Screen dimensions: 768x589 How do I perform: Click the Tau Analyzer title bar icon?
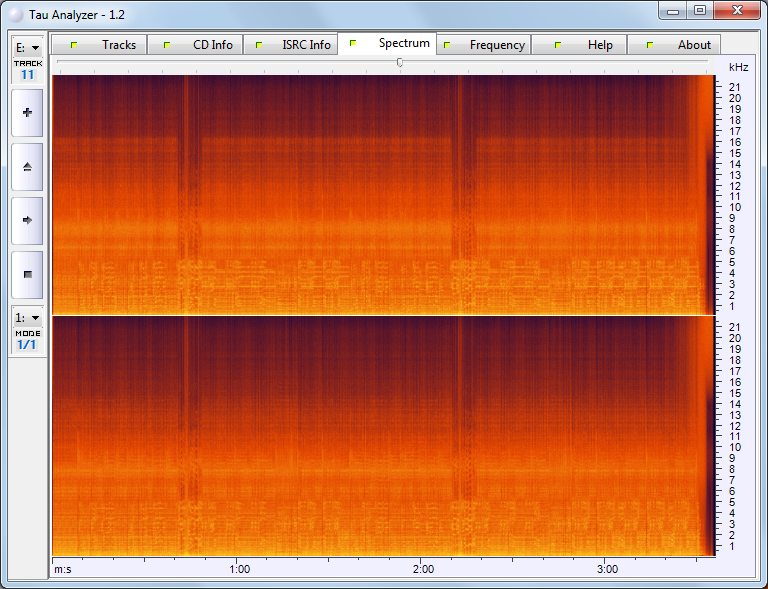(14, 11)
